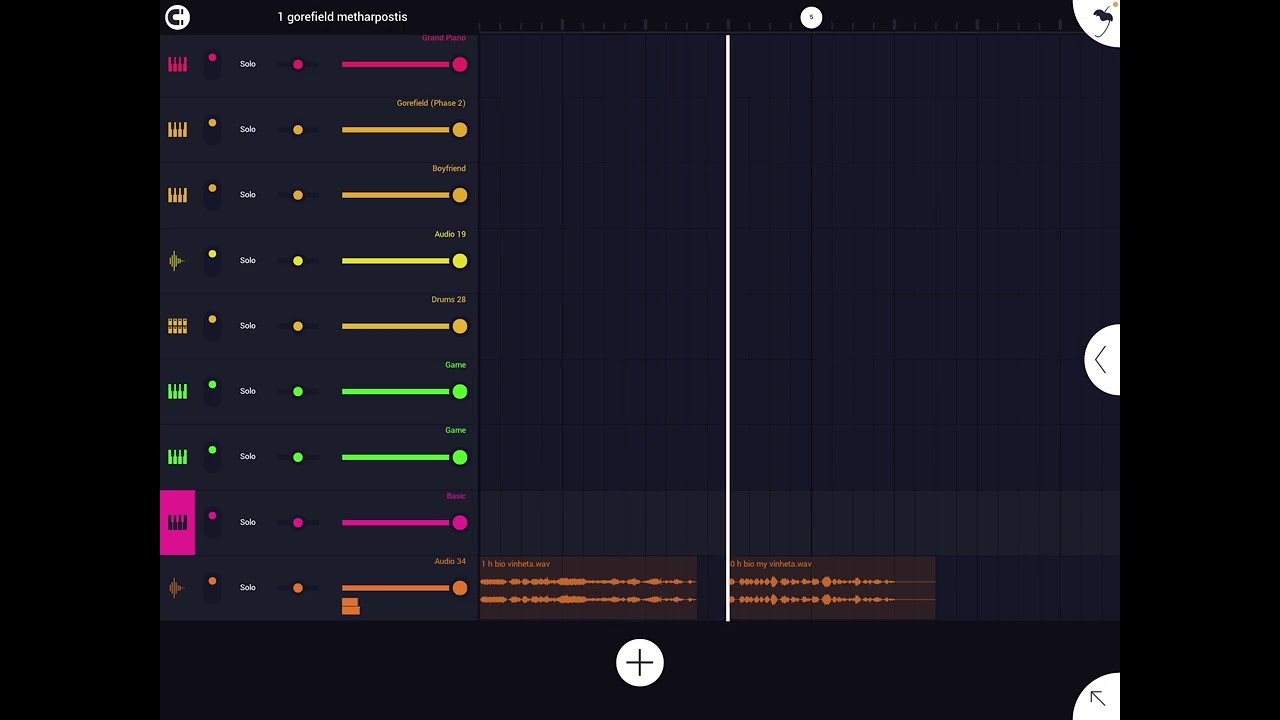
Task: Open the Grand Piano instrument icon
Action: coord(177,64)
